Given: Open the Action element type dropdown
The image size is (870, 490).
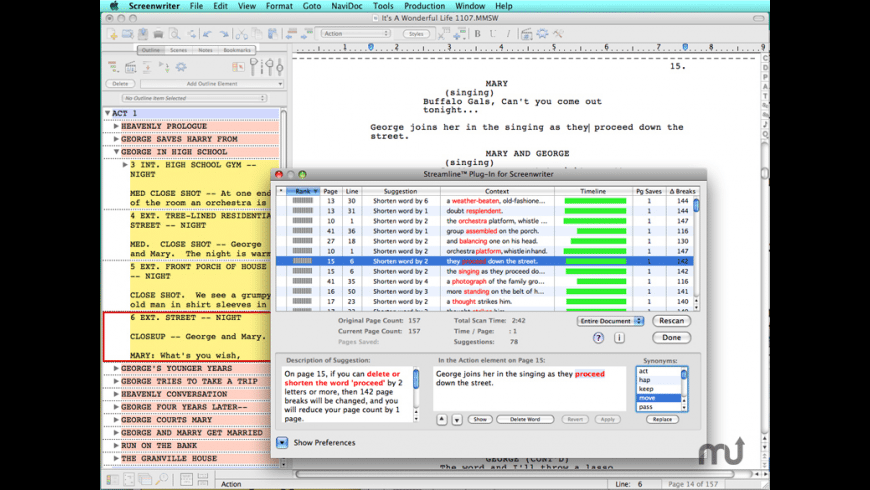Looking at the screenshot, I should coord(357,33).
